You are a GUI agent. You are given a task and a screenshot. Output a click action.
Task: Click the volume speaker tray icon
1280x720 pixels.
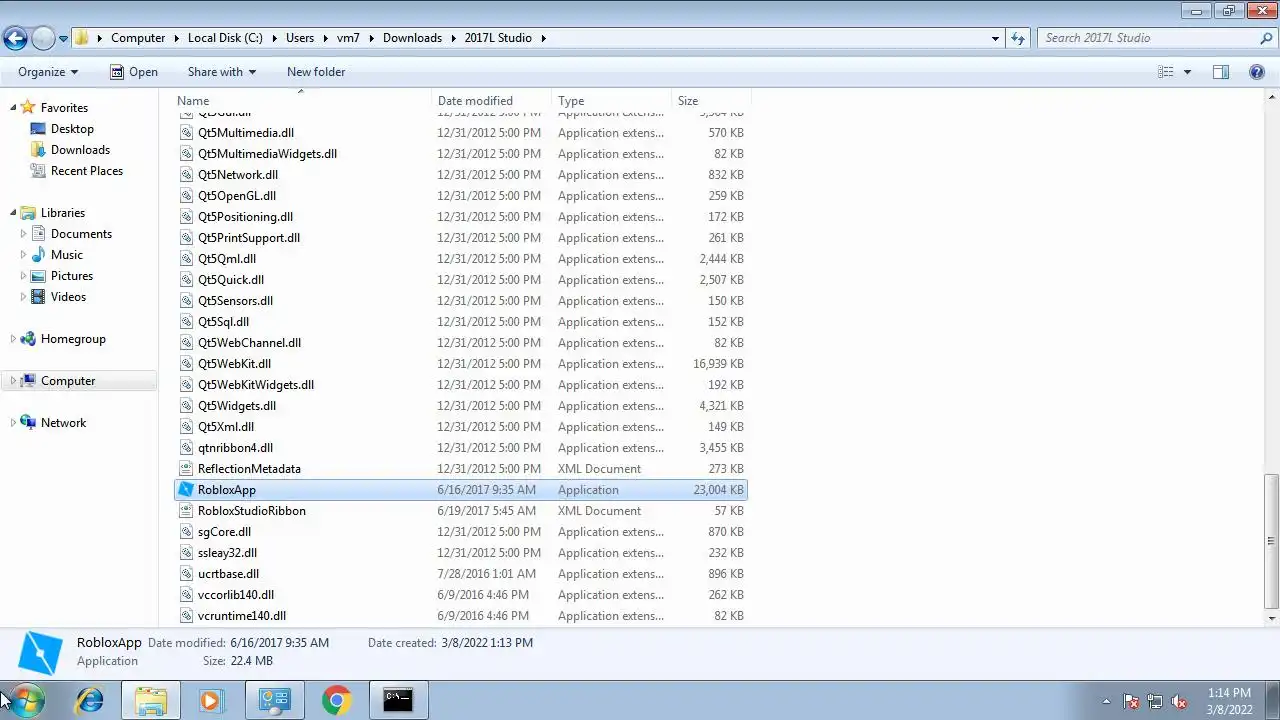pyautogui.click(x=1179, y=702)
